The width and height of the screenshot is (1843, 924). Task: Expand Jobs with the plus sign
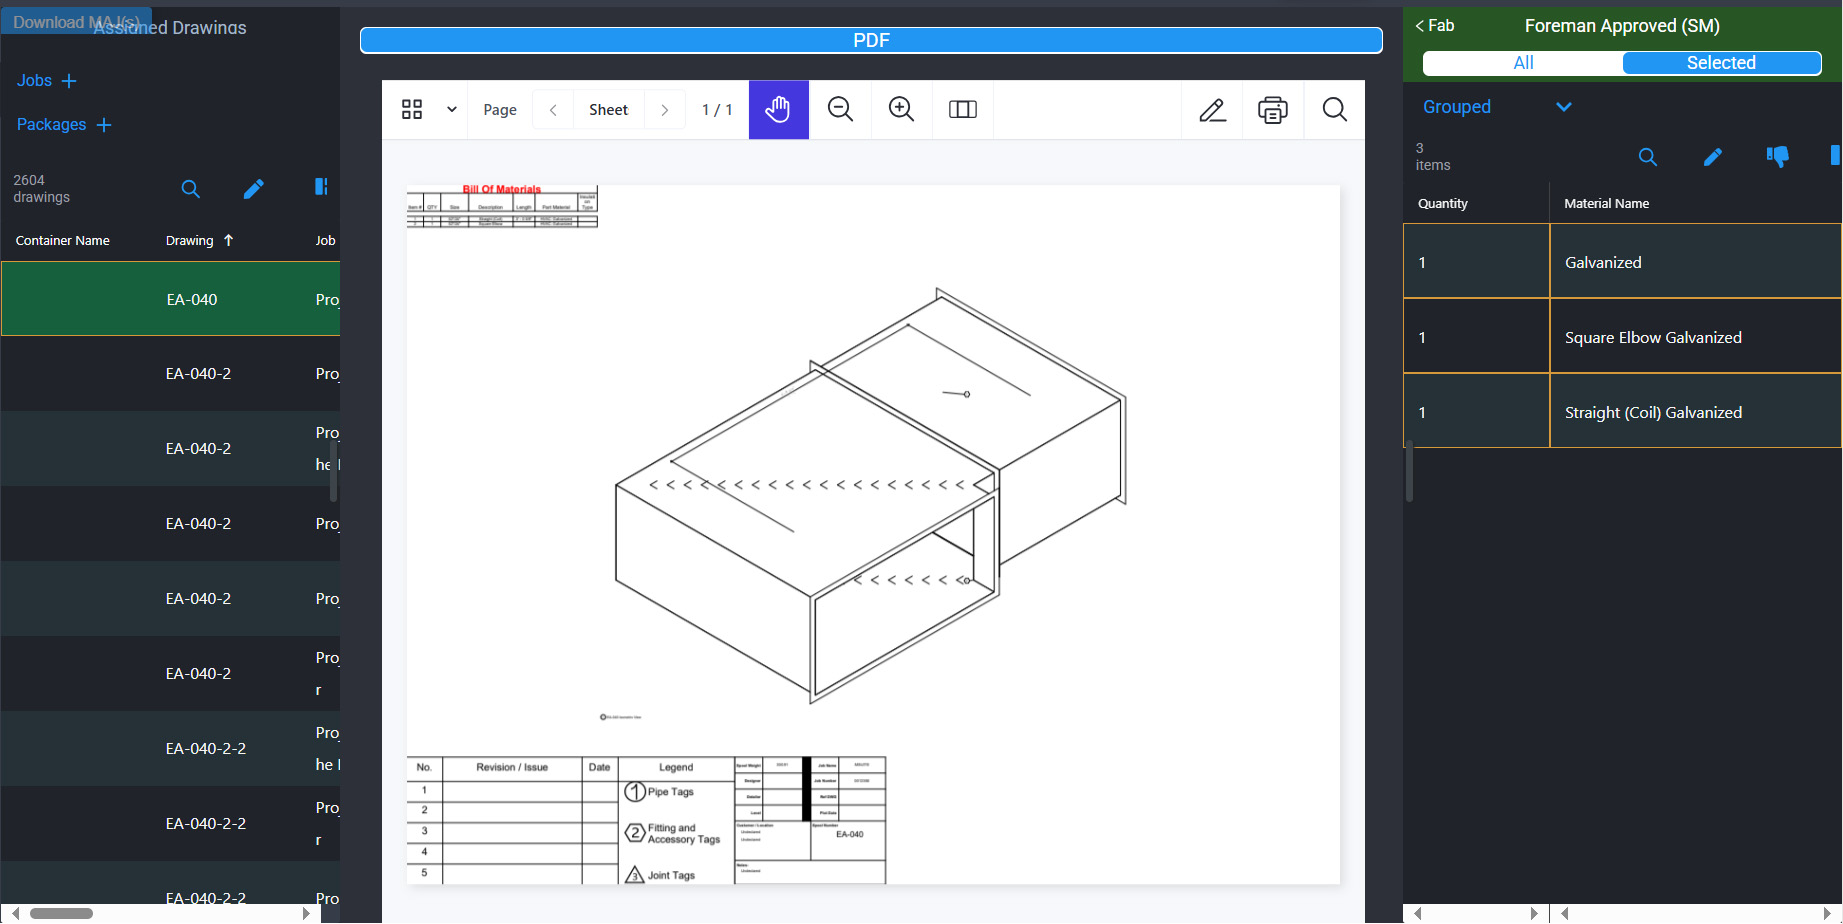click(x=69, y=81)
